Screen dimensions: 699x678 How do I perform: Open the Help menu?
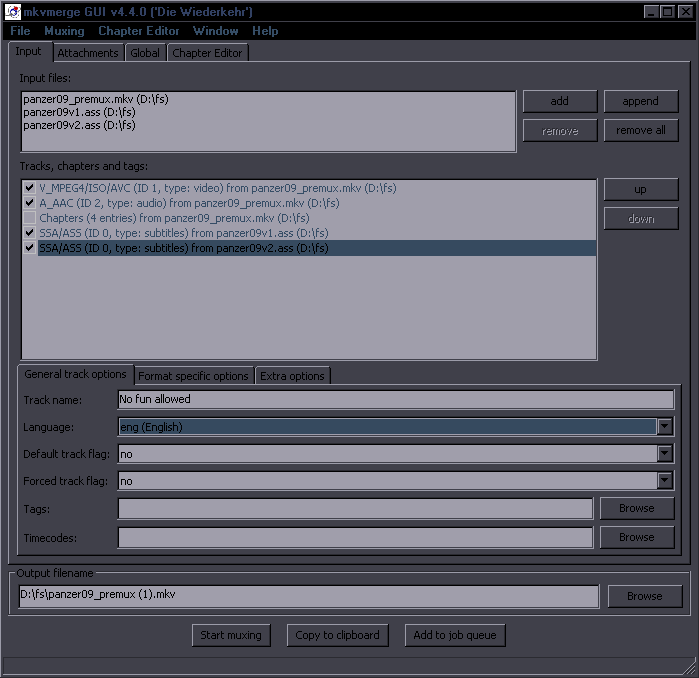point(265,31)
